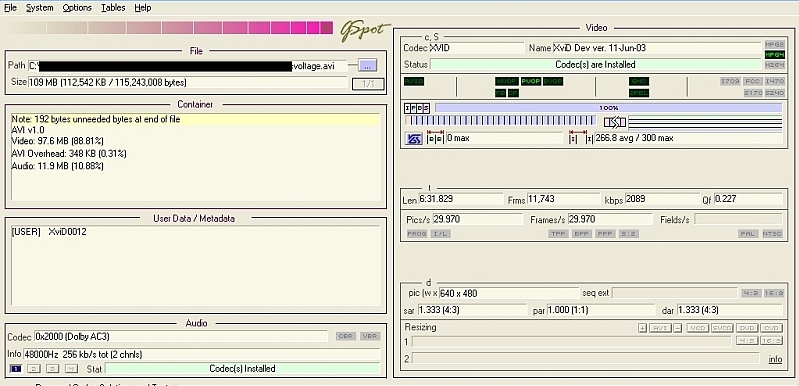Click the Len 6:31.829 field
799x386 pixels.
[x=460, y=199]
